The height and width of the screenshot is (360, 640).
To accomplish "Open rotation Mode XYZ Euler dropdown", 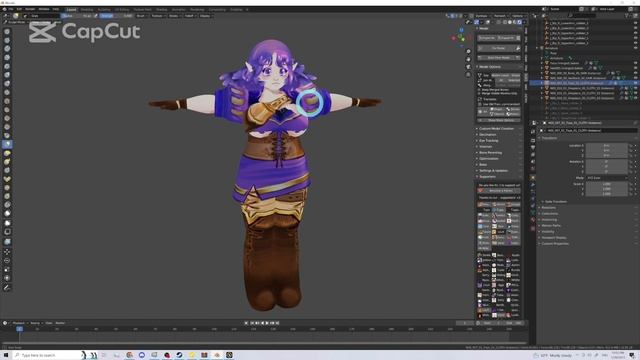I will coord(607,178).
